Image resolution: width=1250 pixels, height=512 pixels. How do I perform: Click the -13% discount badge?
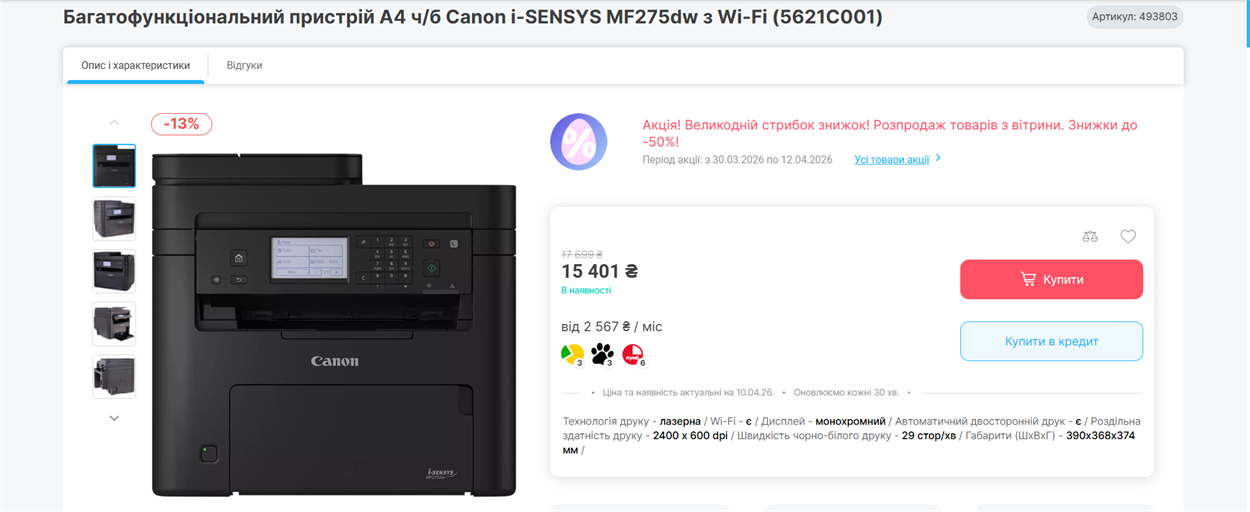pyautogui.click(x=182, y=124)
